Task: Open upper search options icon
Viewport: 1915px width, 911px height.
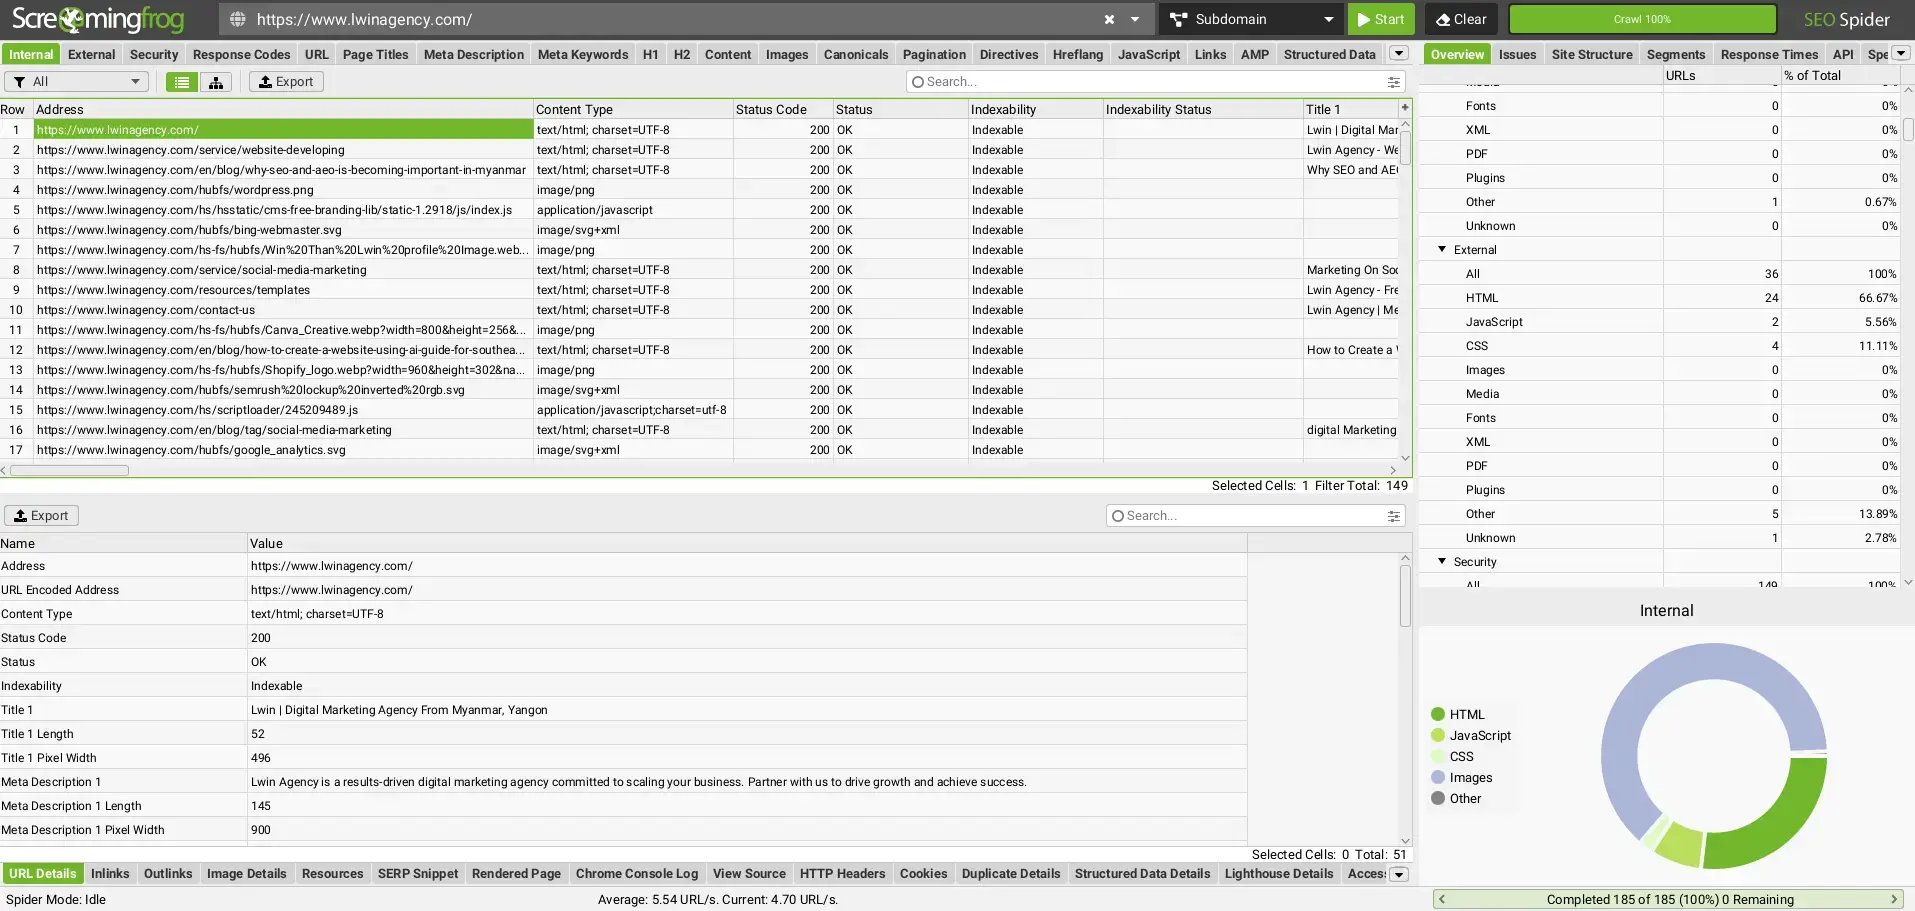Action: [1394, 82]
